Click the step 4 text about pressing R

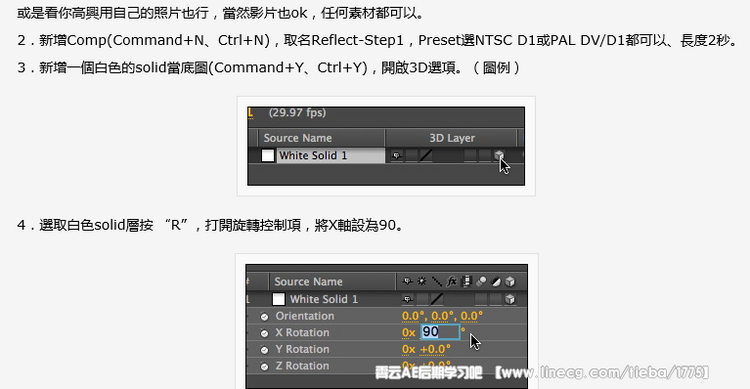[211, 224]
